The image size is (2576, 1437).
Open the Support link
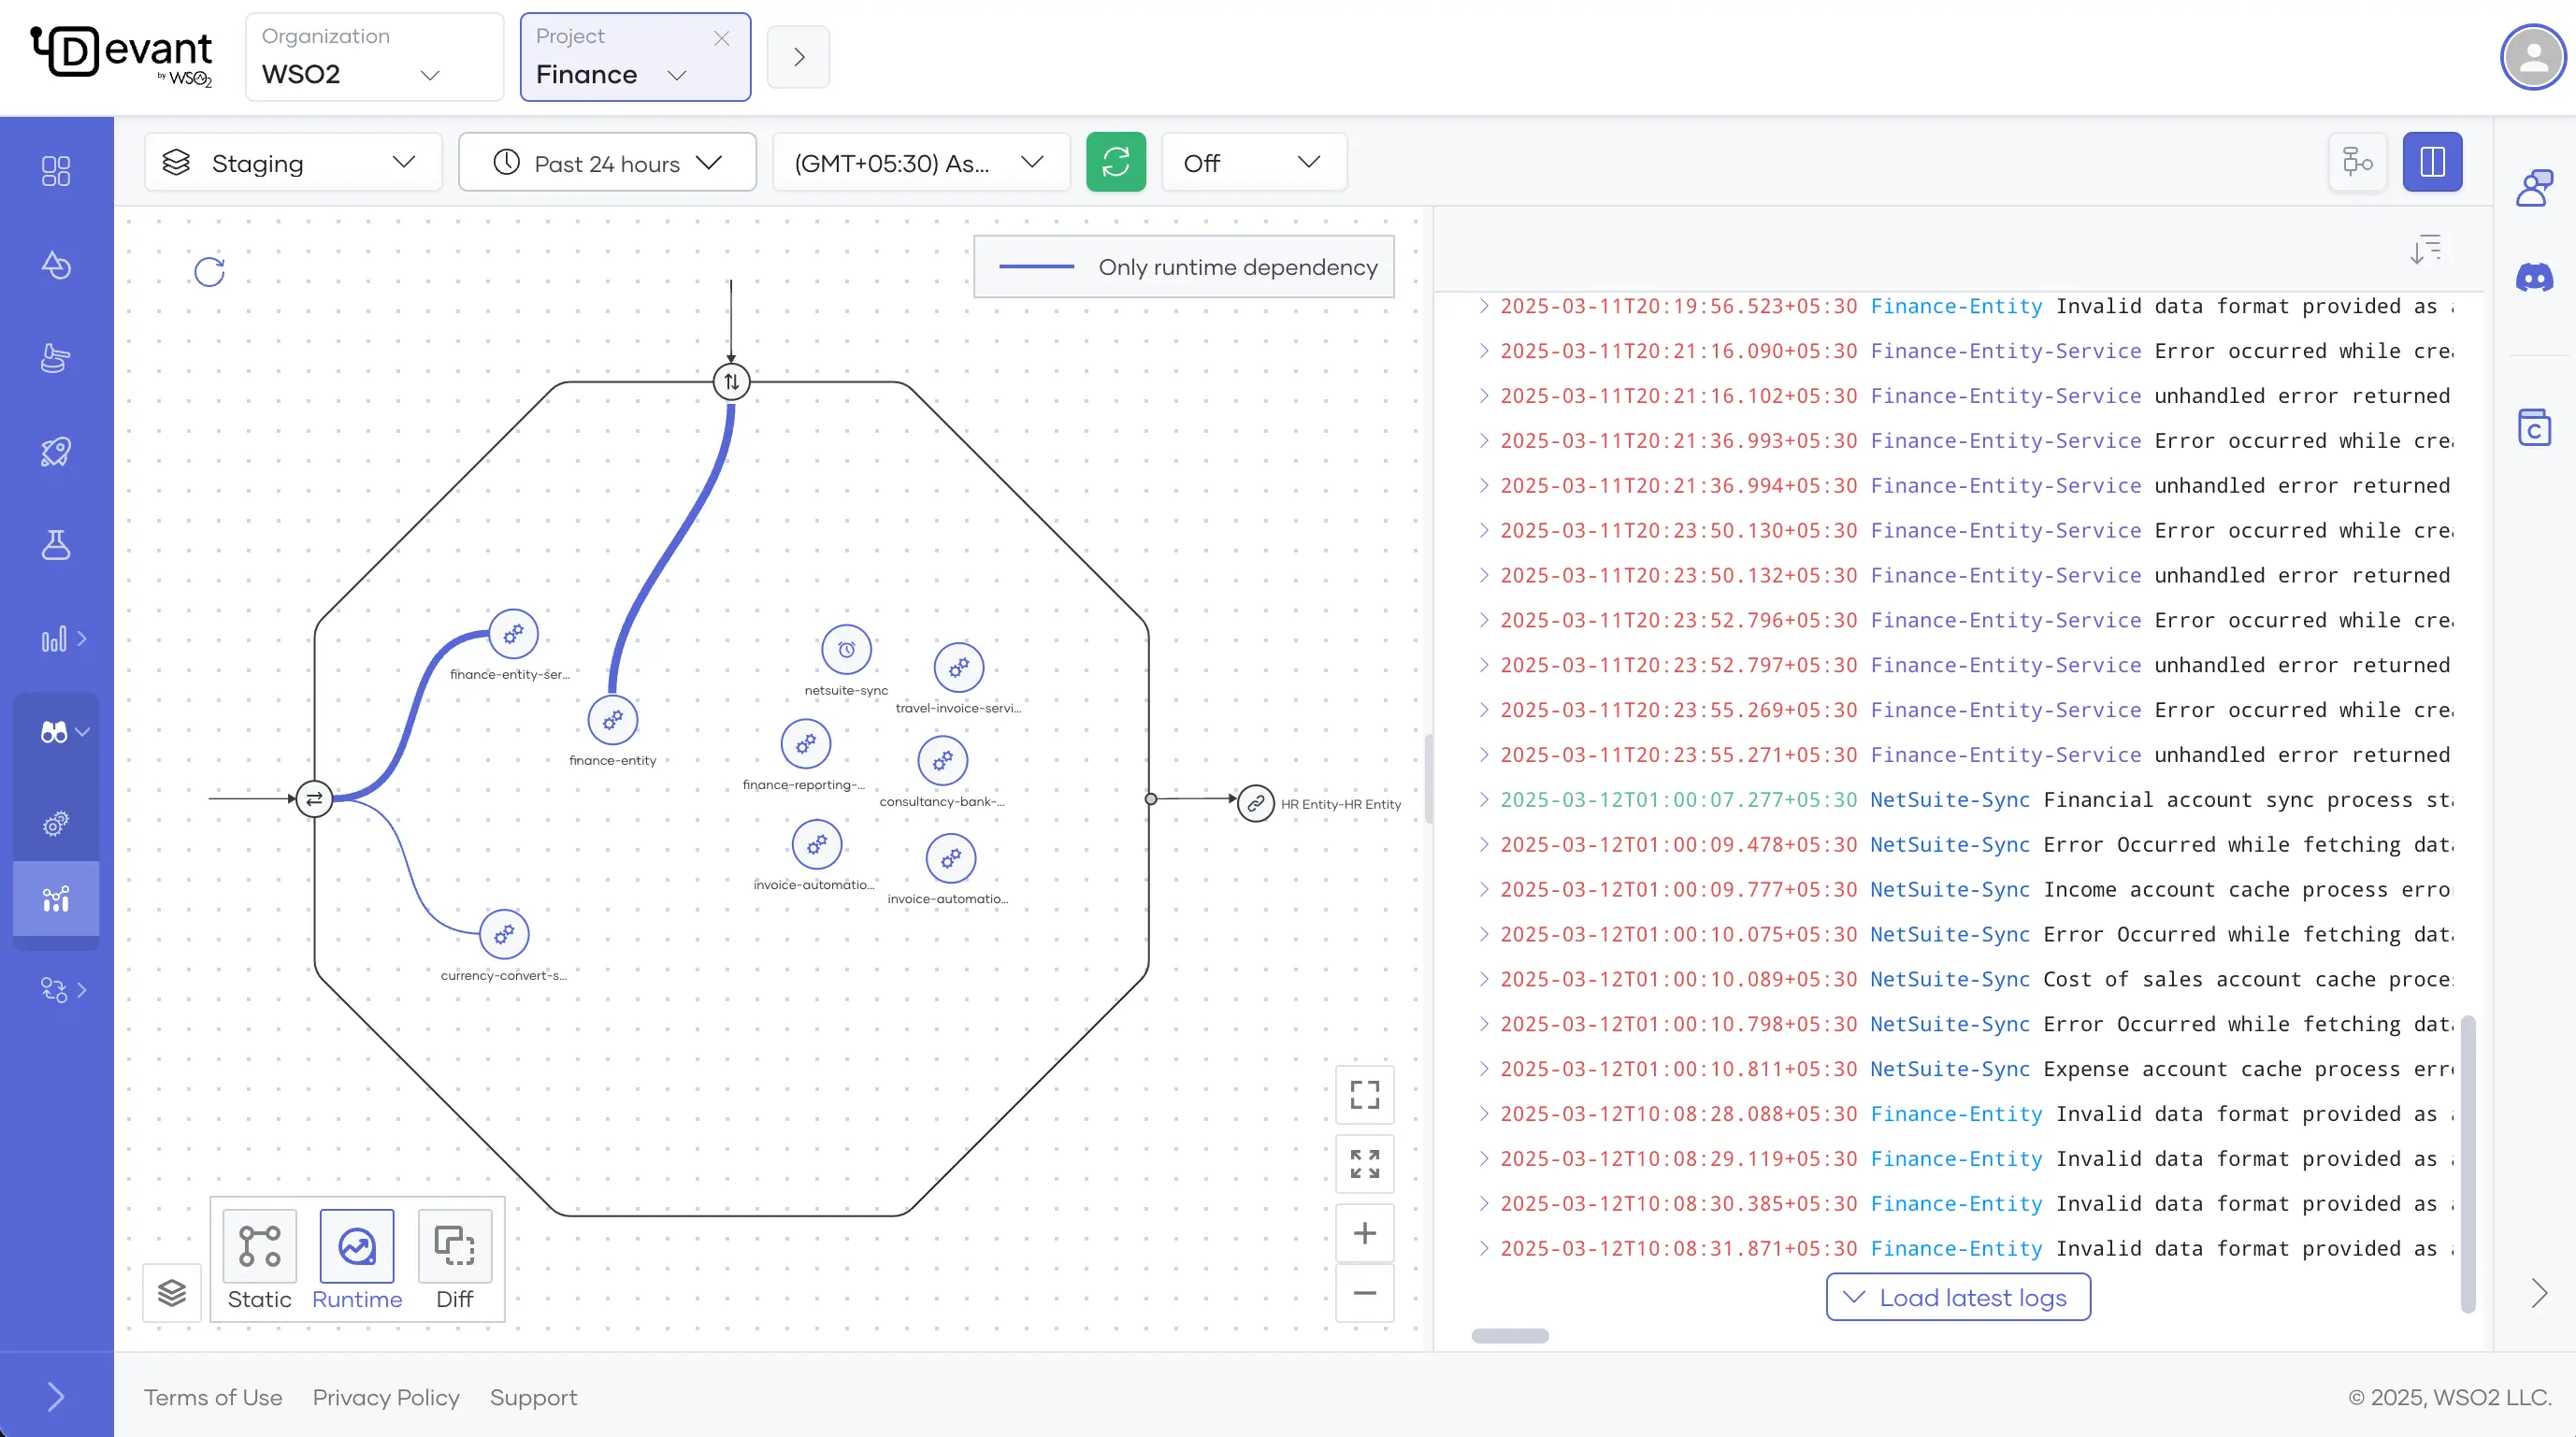pos(533,1397)
